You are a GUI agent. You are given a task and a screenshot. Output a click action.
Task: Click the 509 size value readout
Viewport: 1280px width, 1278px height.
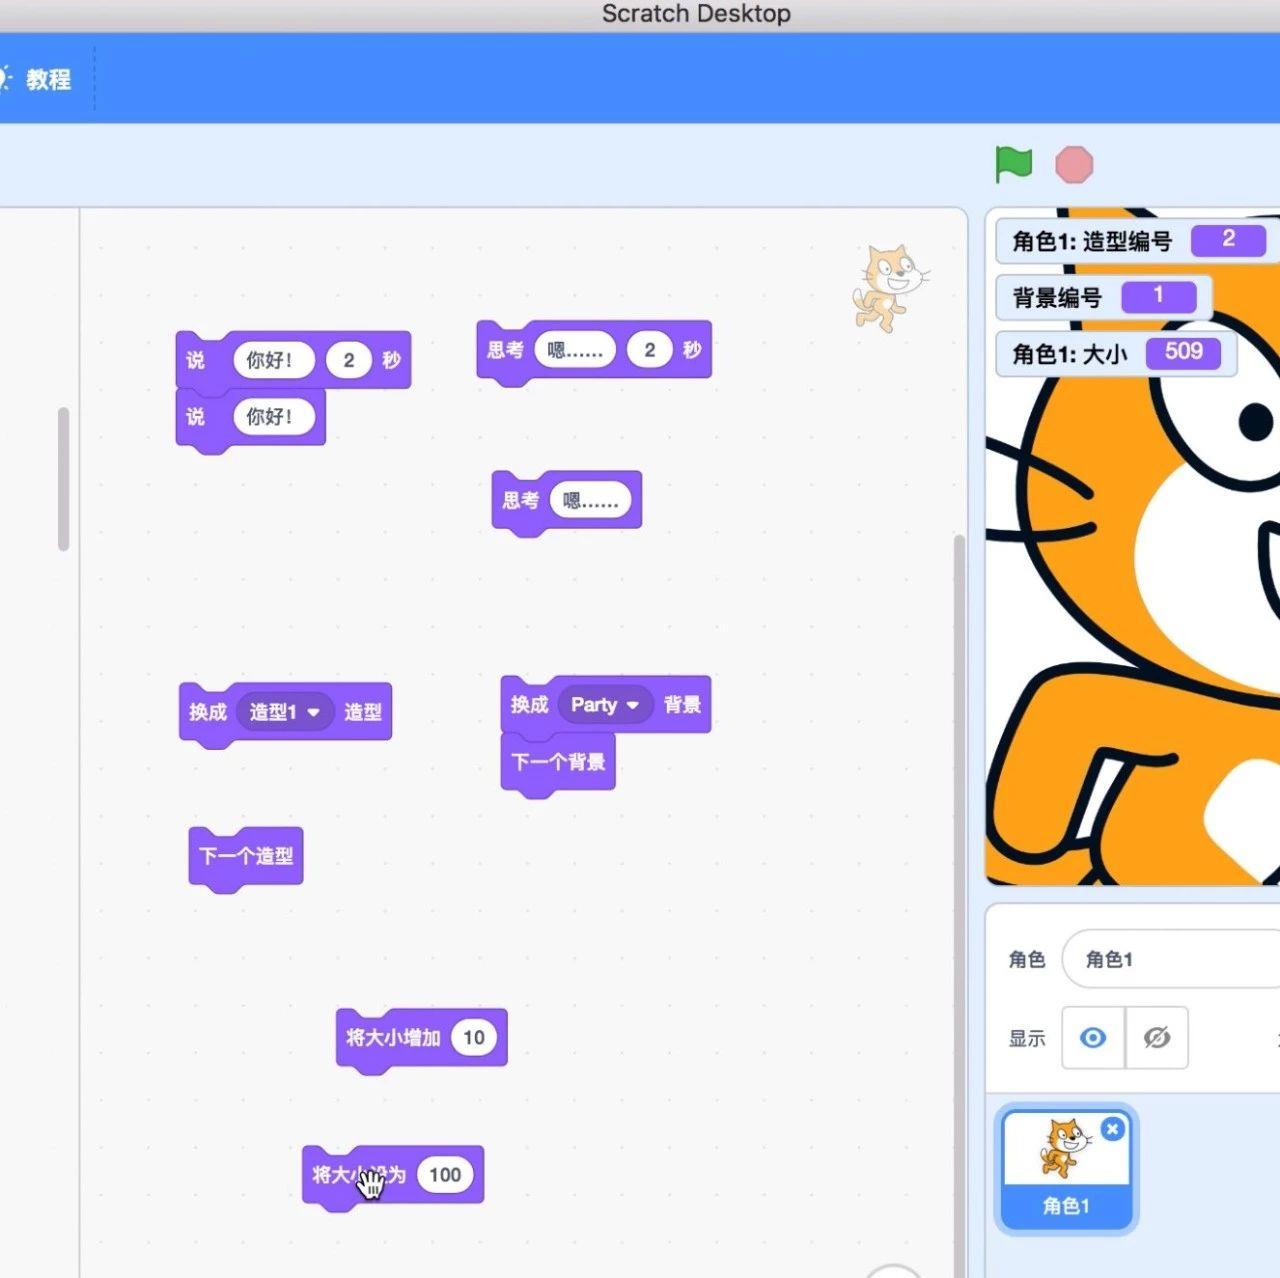[x=1183, y=352]
